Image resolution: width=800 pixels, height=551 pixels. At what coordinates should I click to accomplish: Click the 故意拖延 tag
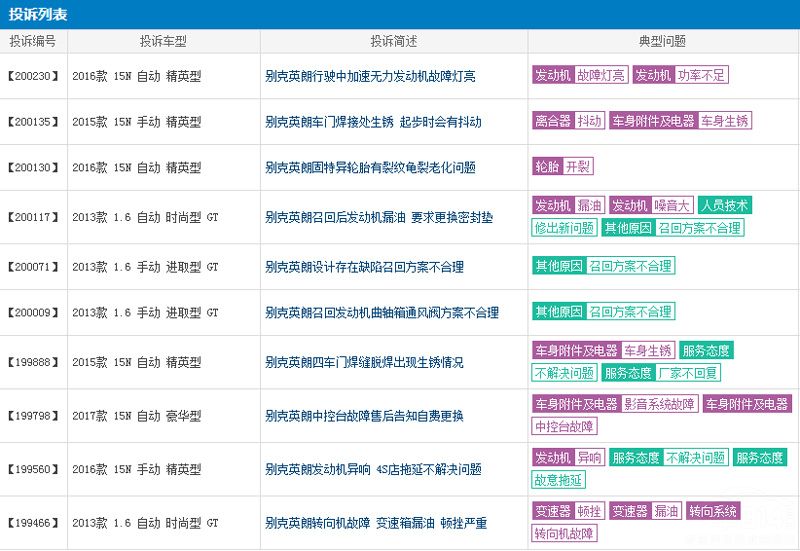pos(558,480)
